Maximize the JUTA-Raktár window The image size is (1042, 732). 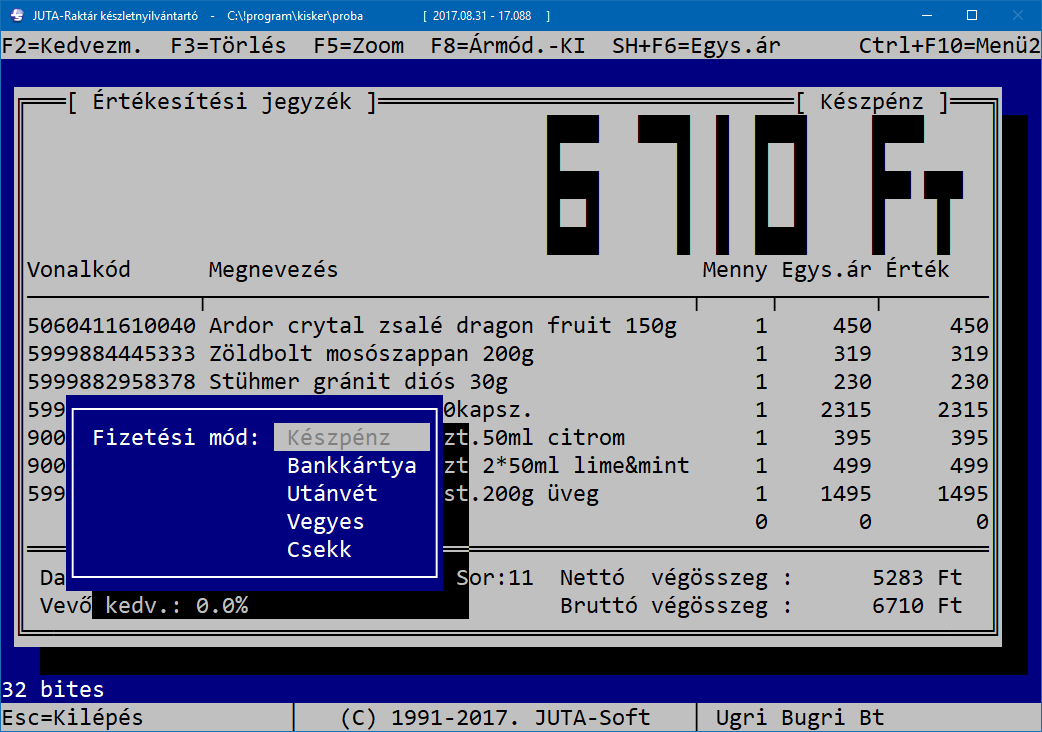(x=972, y=16)
